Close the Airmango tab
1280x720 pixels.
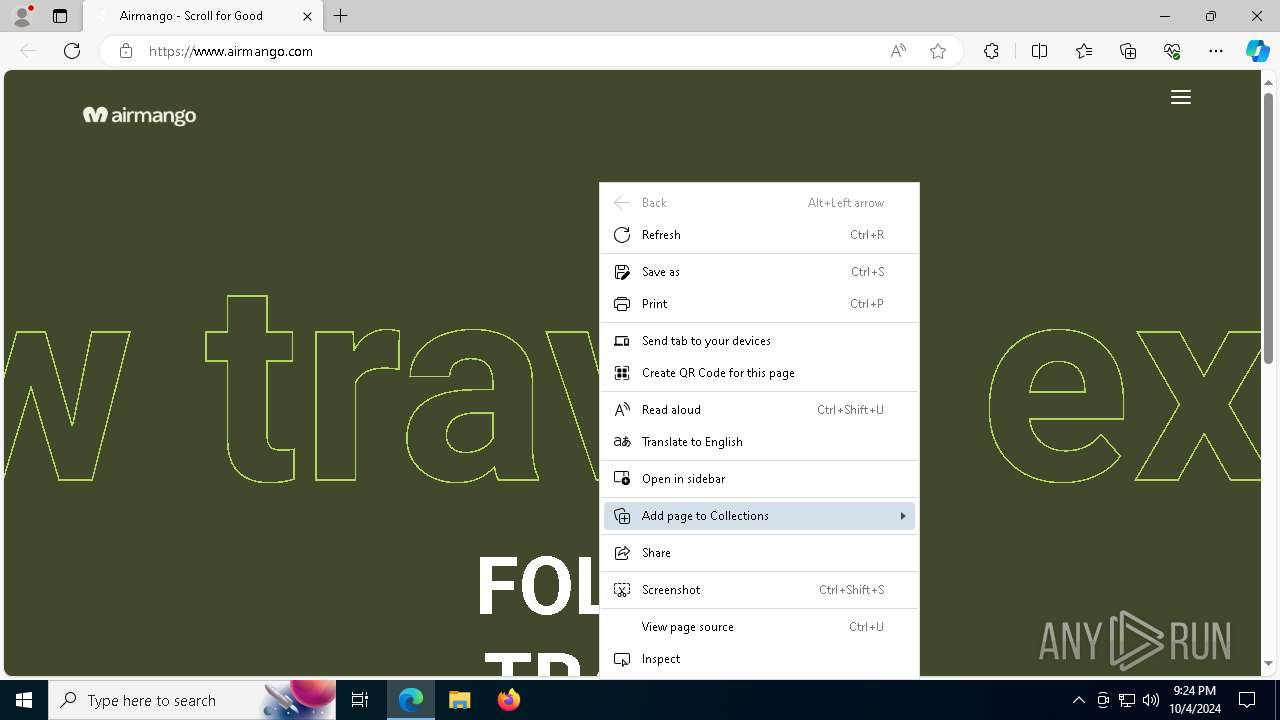click(307, 16)
